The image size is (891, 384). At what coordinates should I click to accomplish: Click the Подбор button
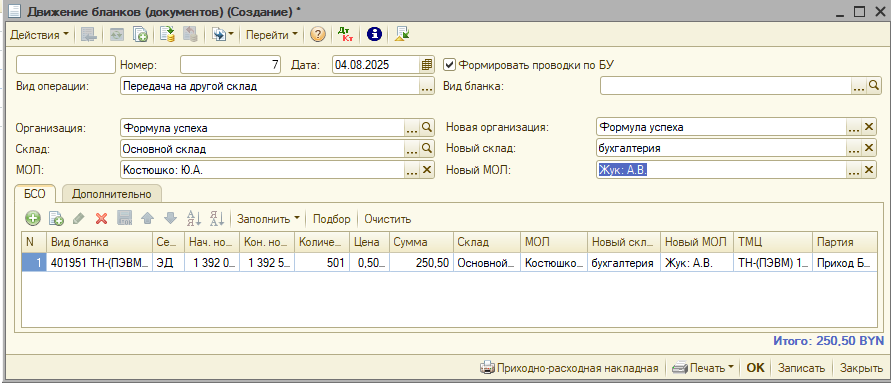point(332,219)
